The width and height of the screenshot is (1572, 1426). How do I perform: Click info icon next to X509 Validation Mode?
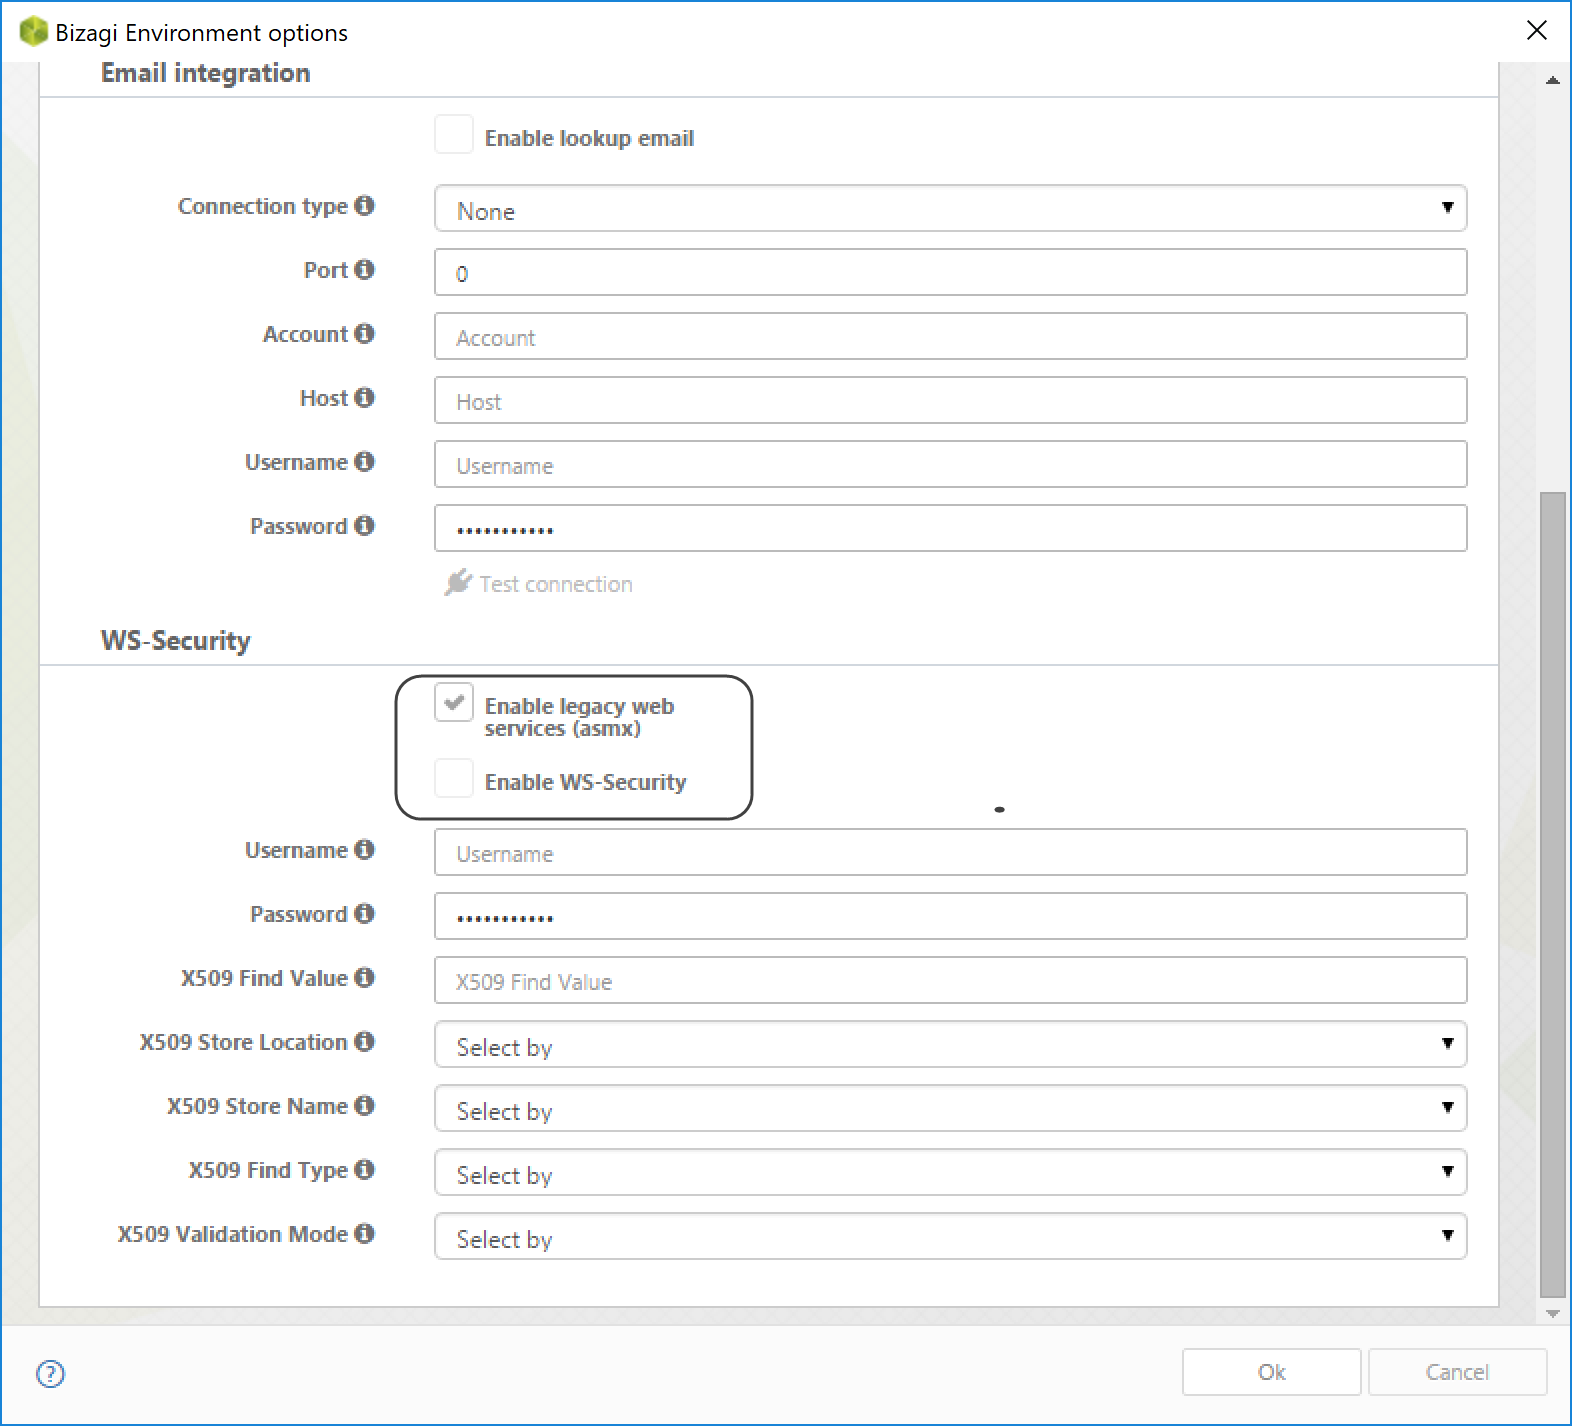coord(364,1233)
